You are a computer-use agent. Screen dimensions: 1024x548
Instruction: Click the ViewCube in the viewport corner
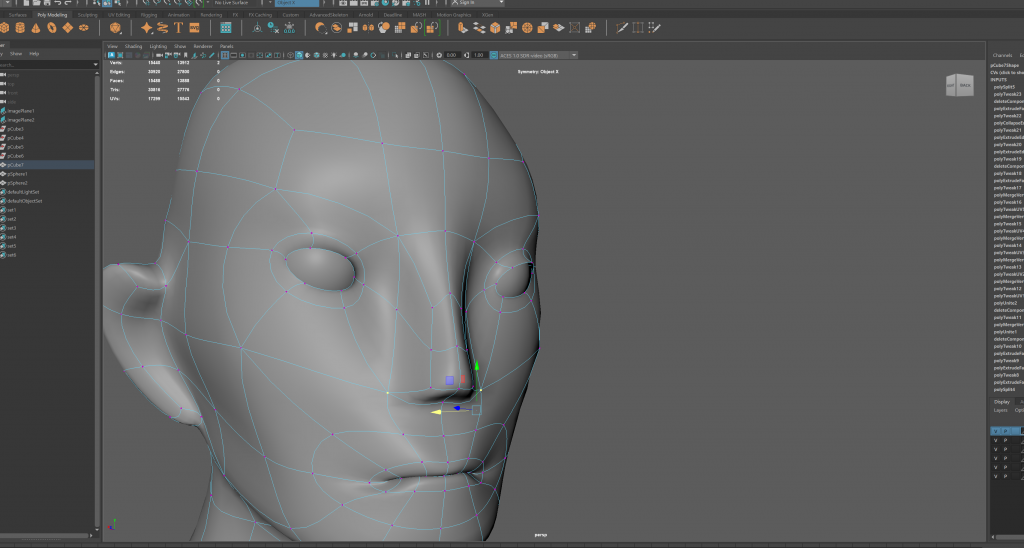(958, 86)
